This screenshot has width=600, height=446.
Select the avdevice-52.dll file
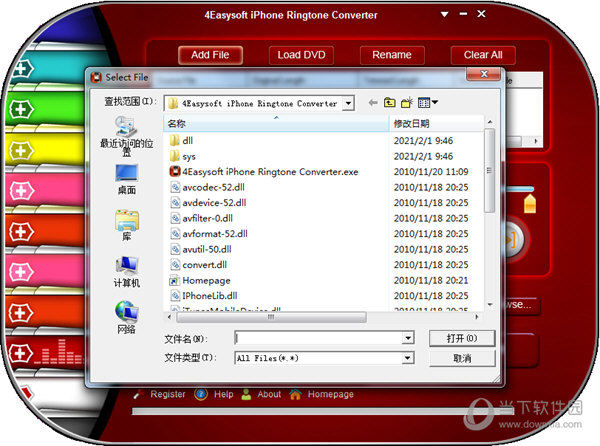208,203
